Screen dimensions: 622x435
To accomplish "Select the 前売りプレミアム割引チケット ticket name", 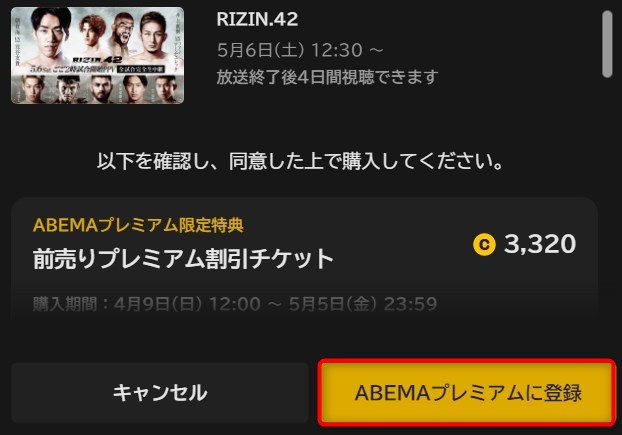I will point(183,259).
